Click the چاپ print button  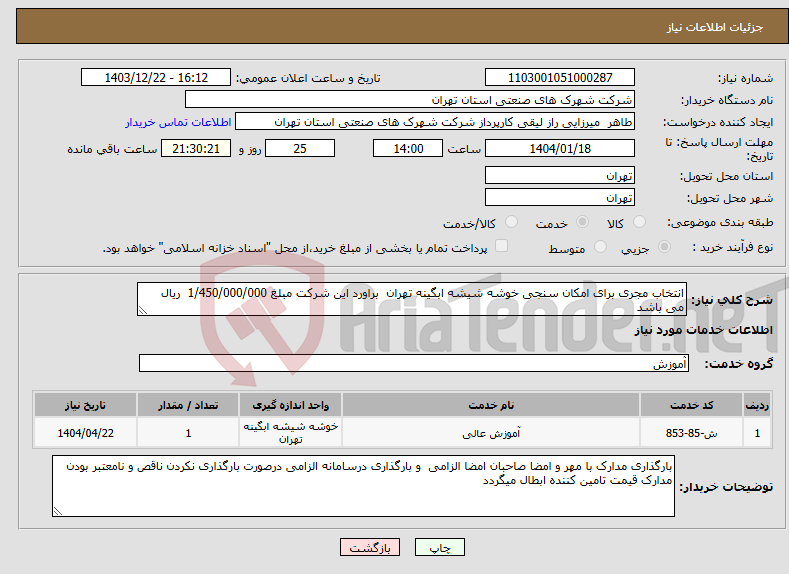pos(440,547)
